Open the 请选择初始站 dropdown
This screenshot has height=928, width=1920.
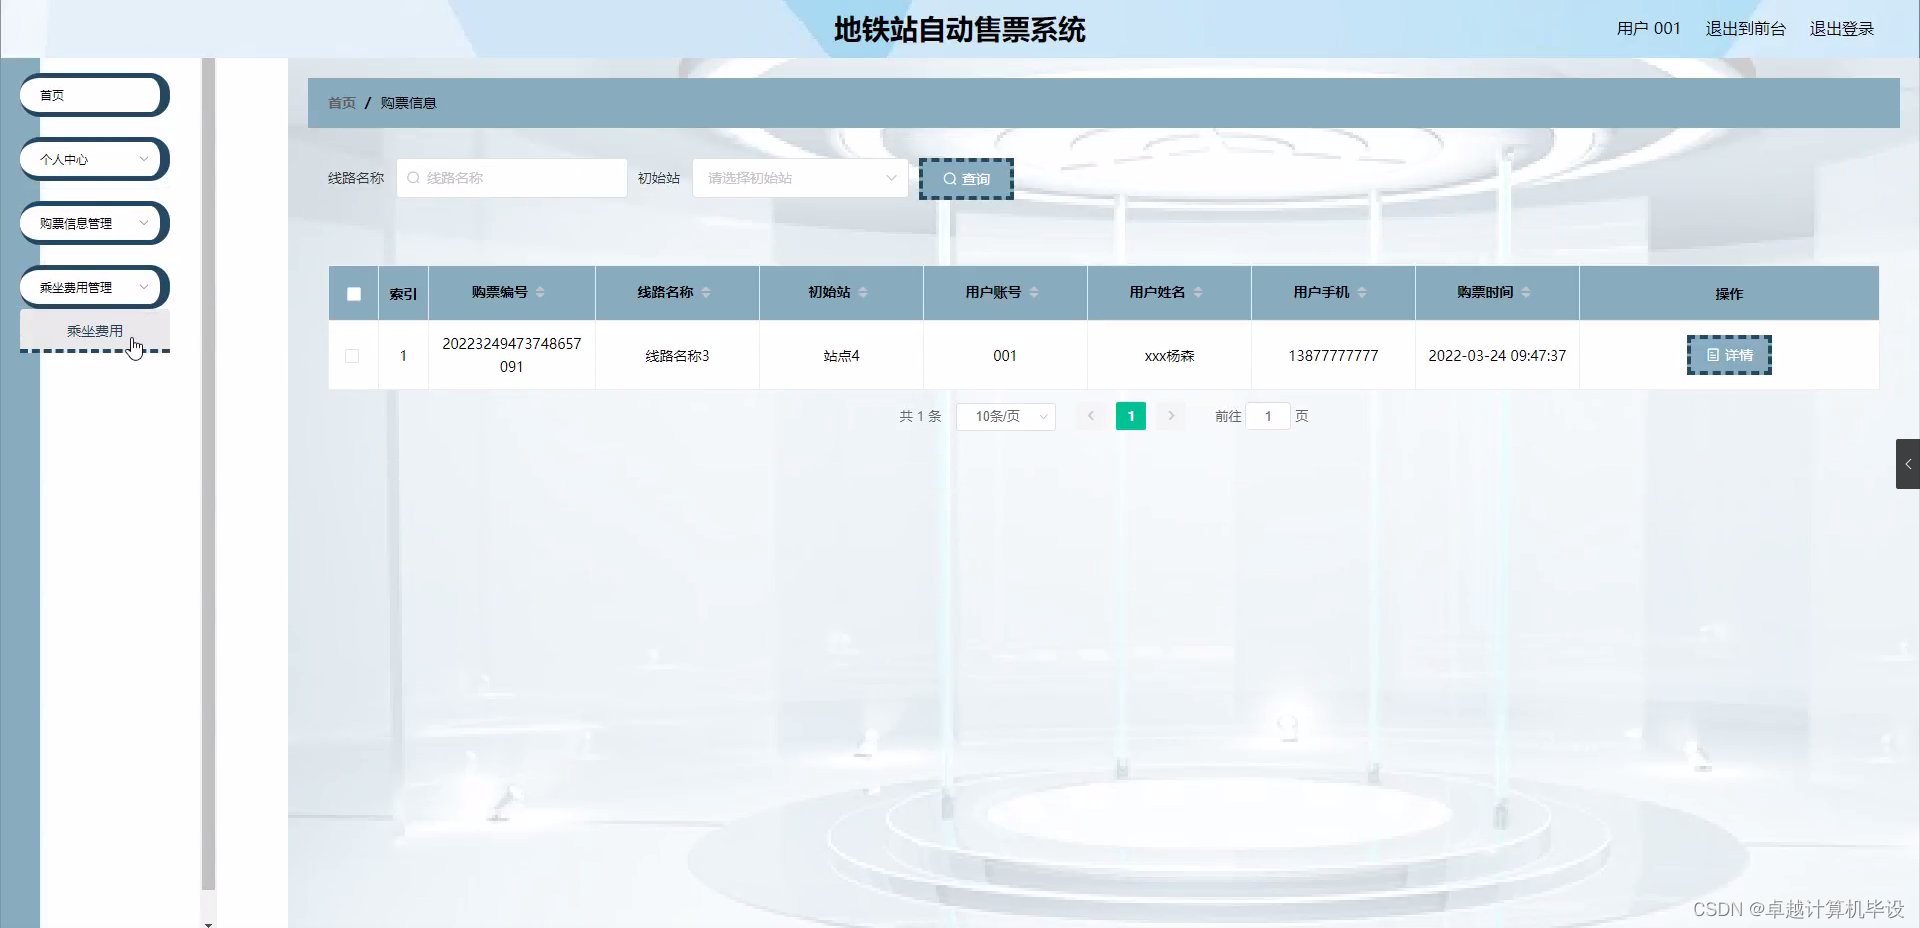click(x=798, y=178)
